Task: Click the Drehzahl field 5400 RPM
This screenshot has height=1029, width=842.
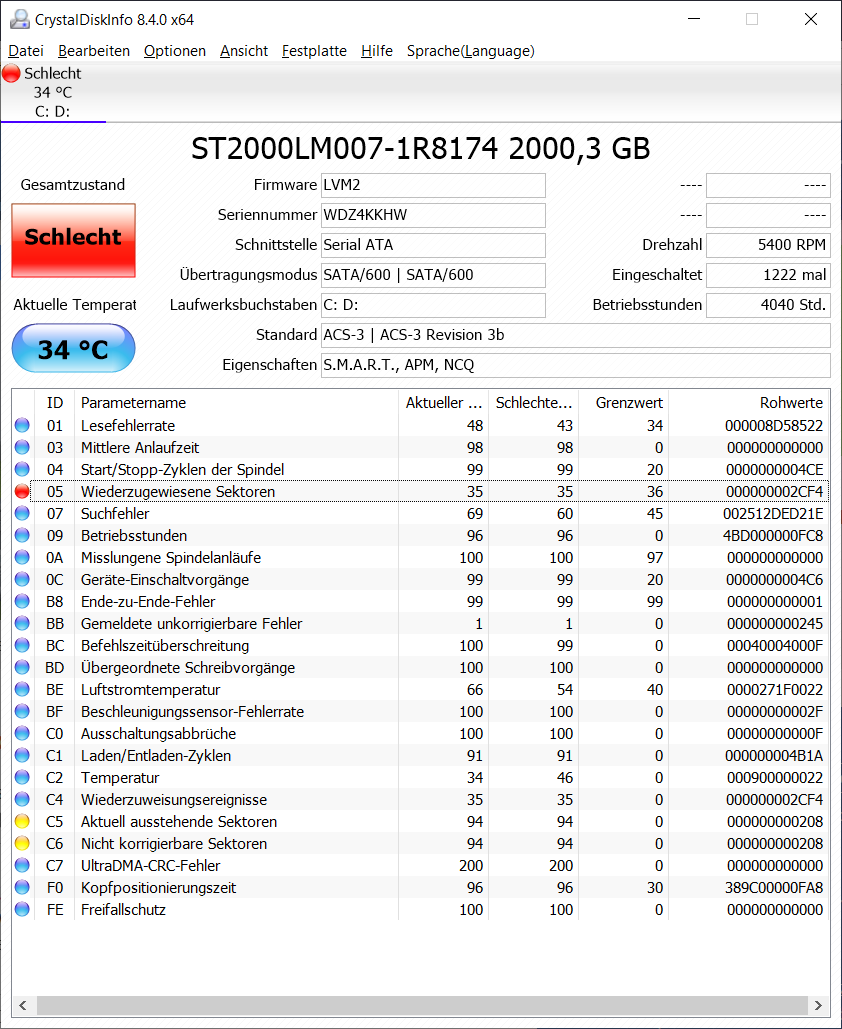Action: pyautogui.click(x=768, y=245)
